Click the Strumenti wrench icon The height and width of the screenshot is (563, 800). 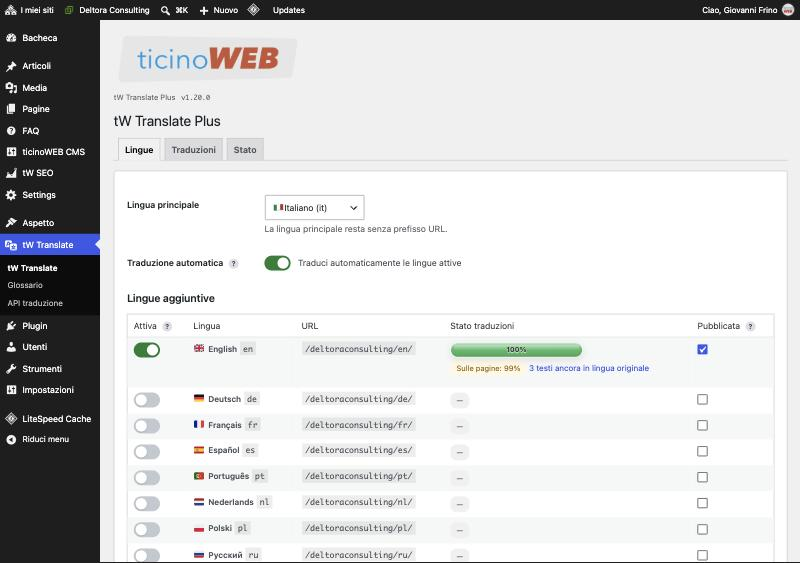[11, 369]
